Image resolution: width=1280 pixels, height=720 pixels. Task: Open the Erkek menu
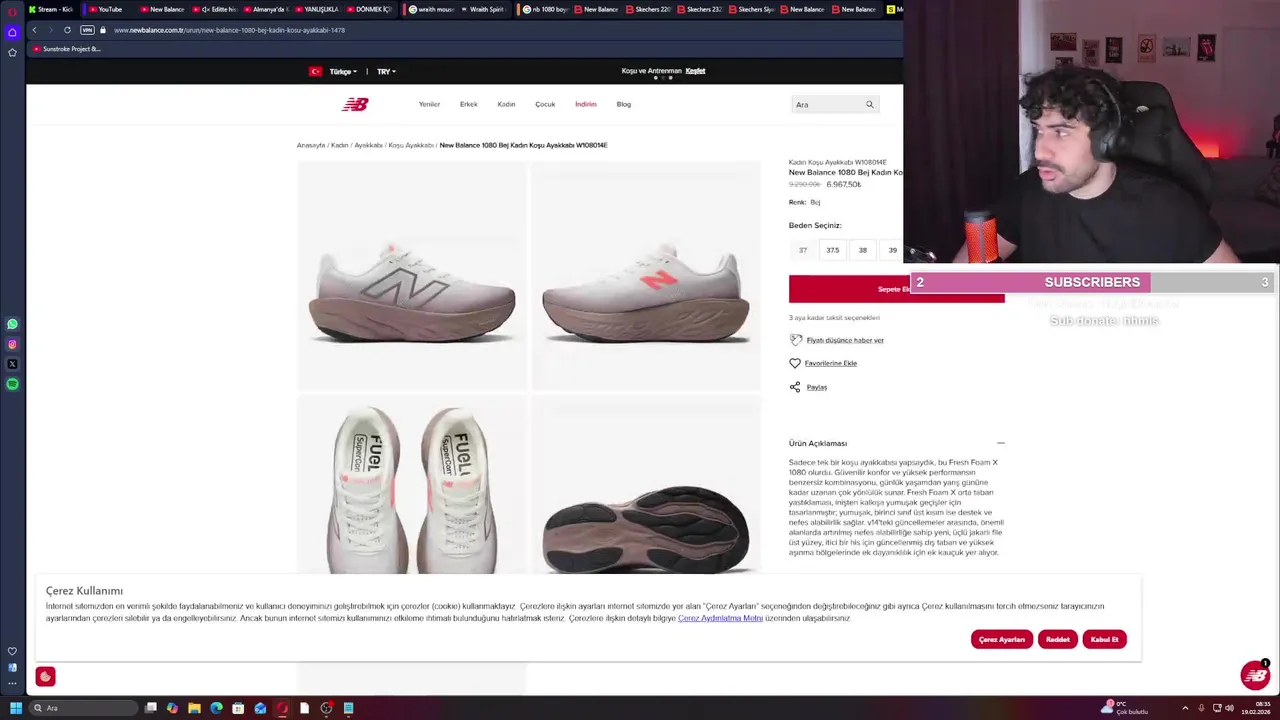468,104
